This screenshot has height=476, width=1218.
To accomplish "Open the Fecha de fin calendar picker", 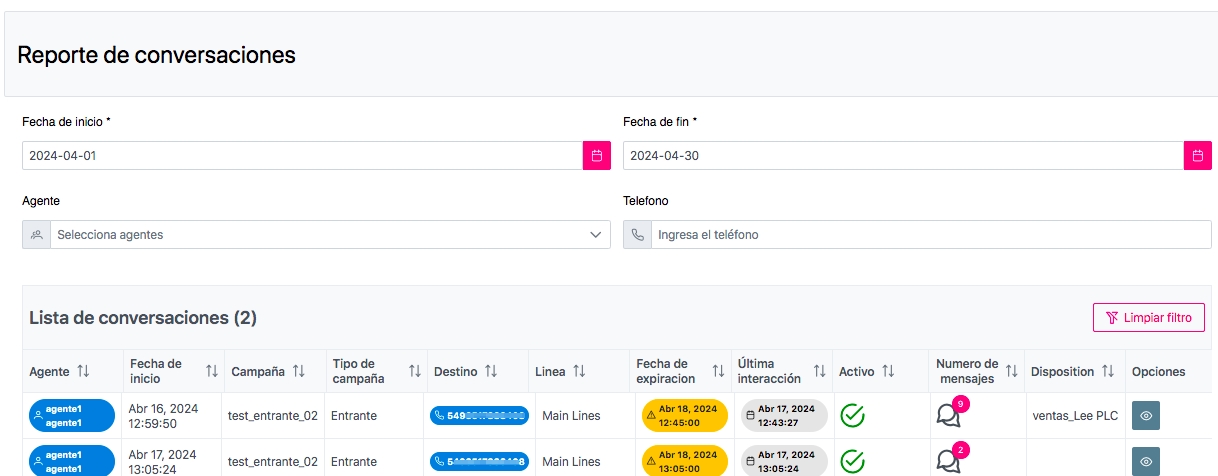I will [x=1197, y=156].
